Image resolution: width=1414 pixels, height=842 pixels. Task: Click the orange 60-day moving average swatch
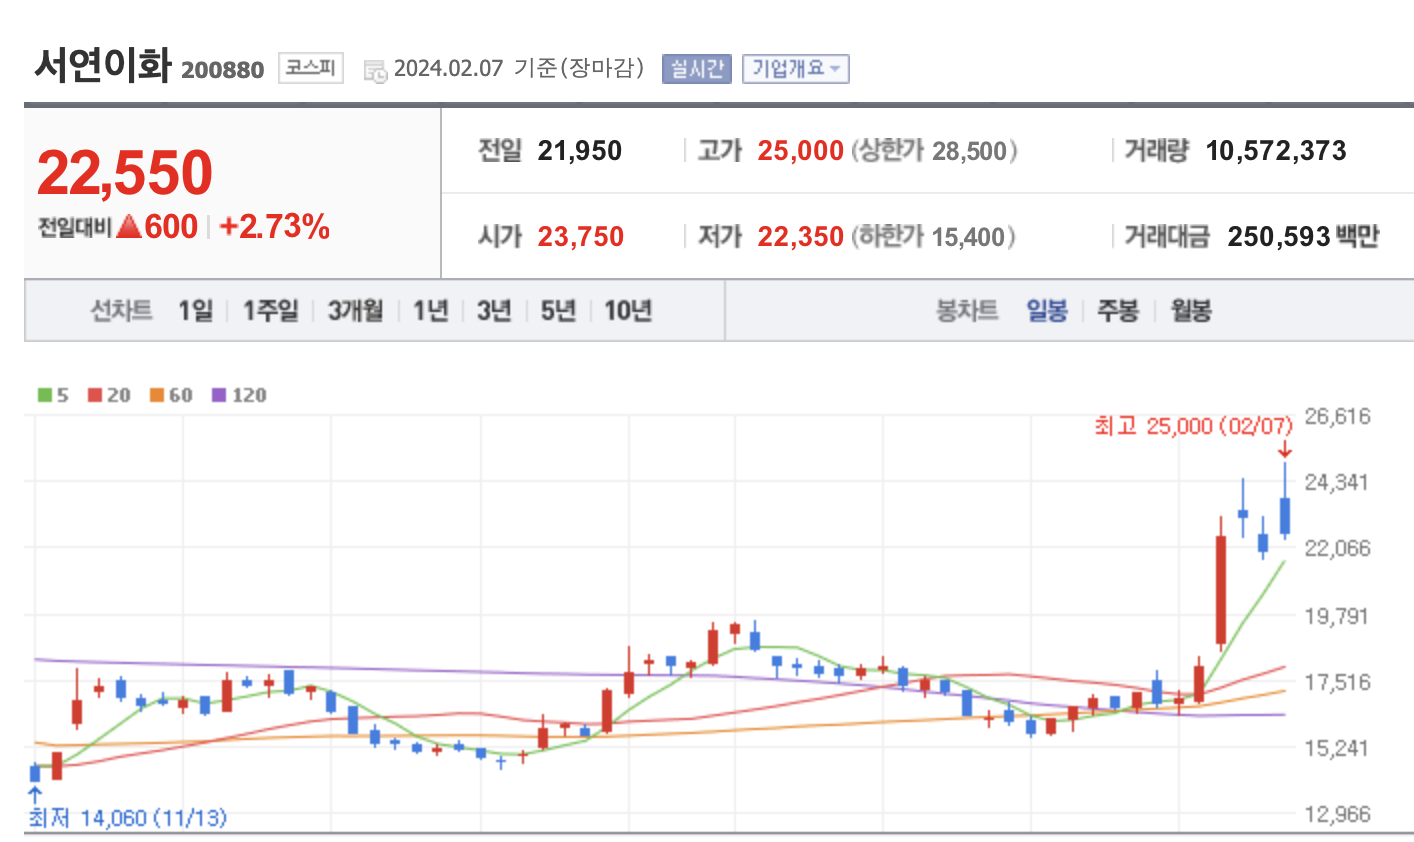[157, 395]
